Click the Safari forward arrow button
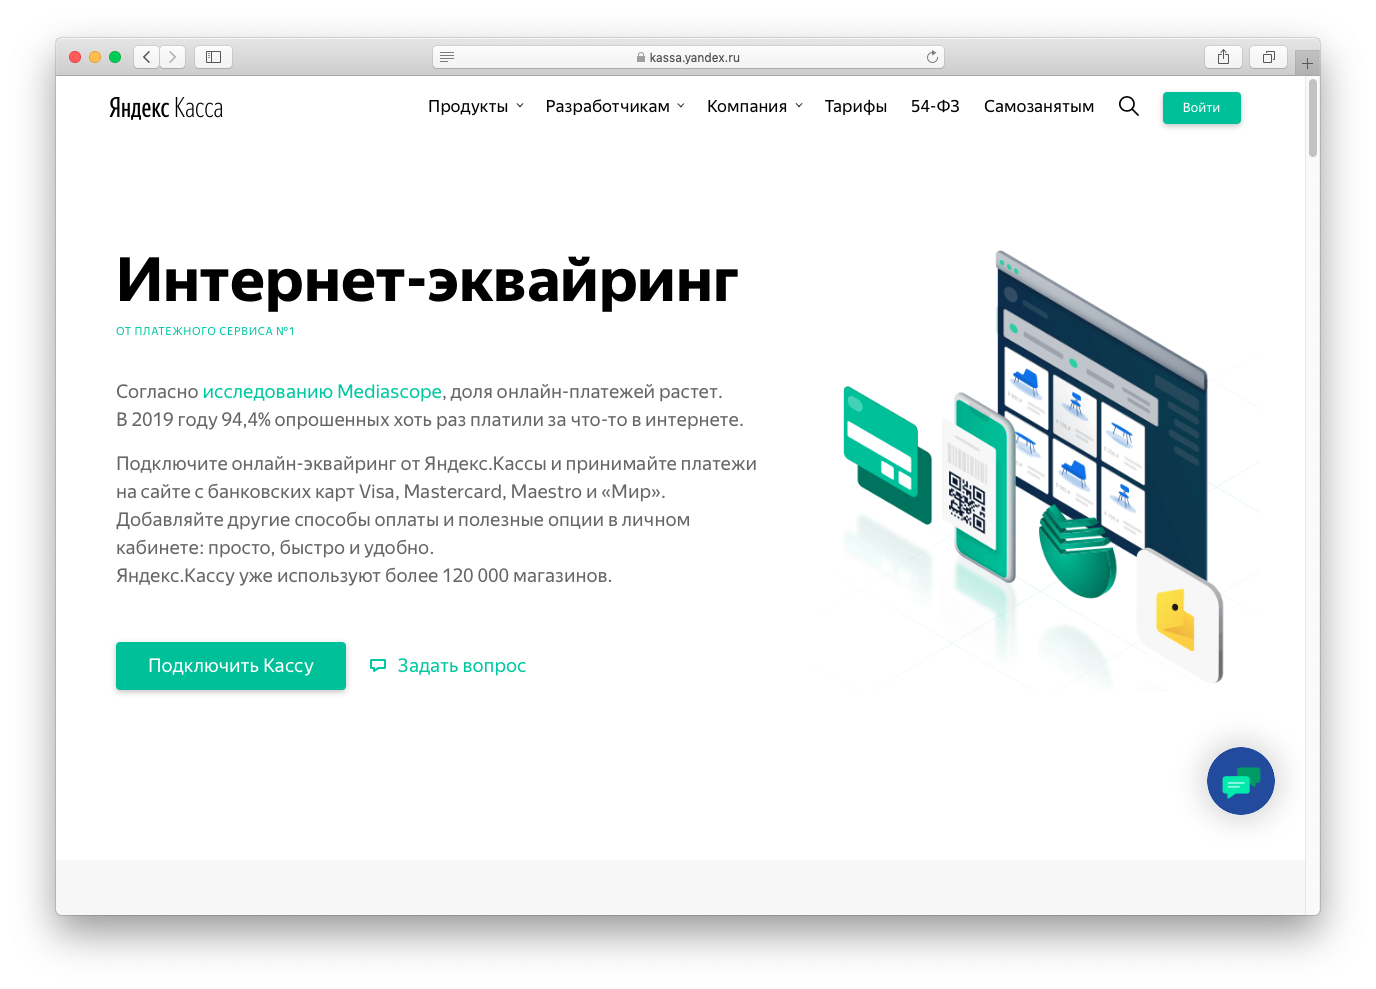 point(173,57)
